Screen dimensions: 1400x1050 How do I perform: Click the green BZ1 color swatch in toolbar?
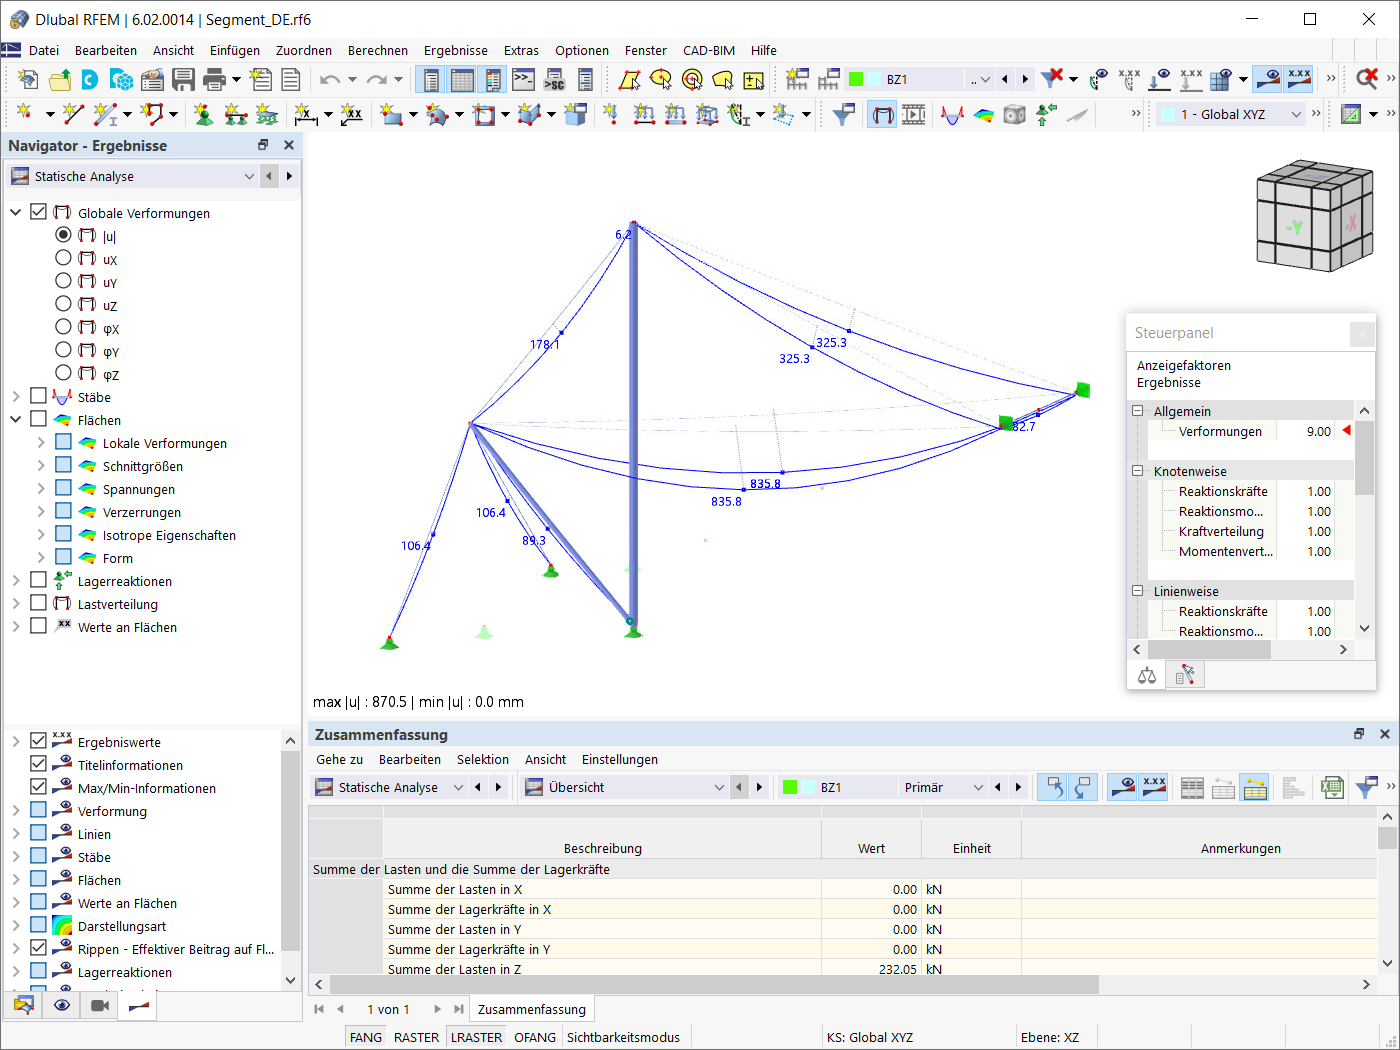click(x=856, y=79)
